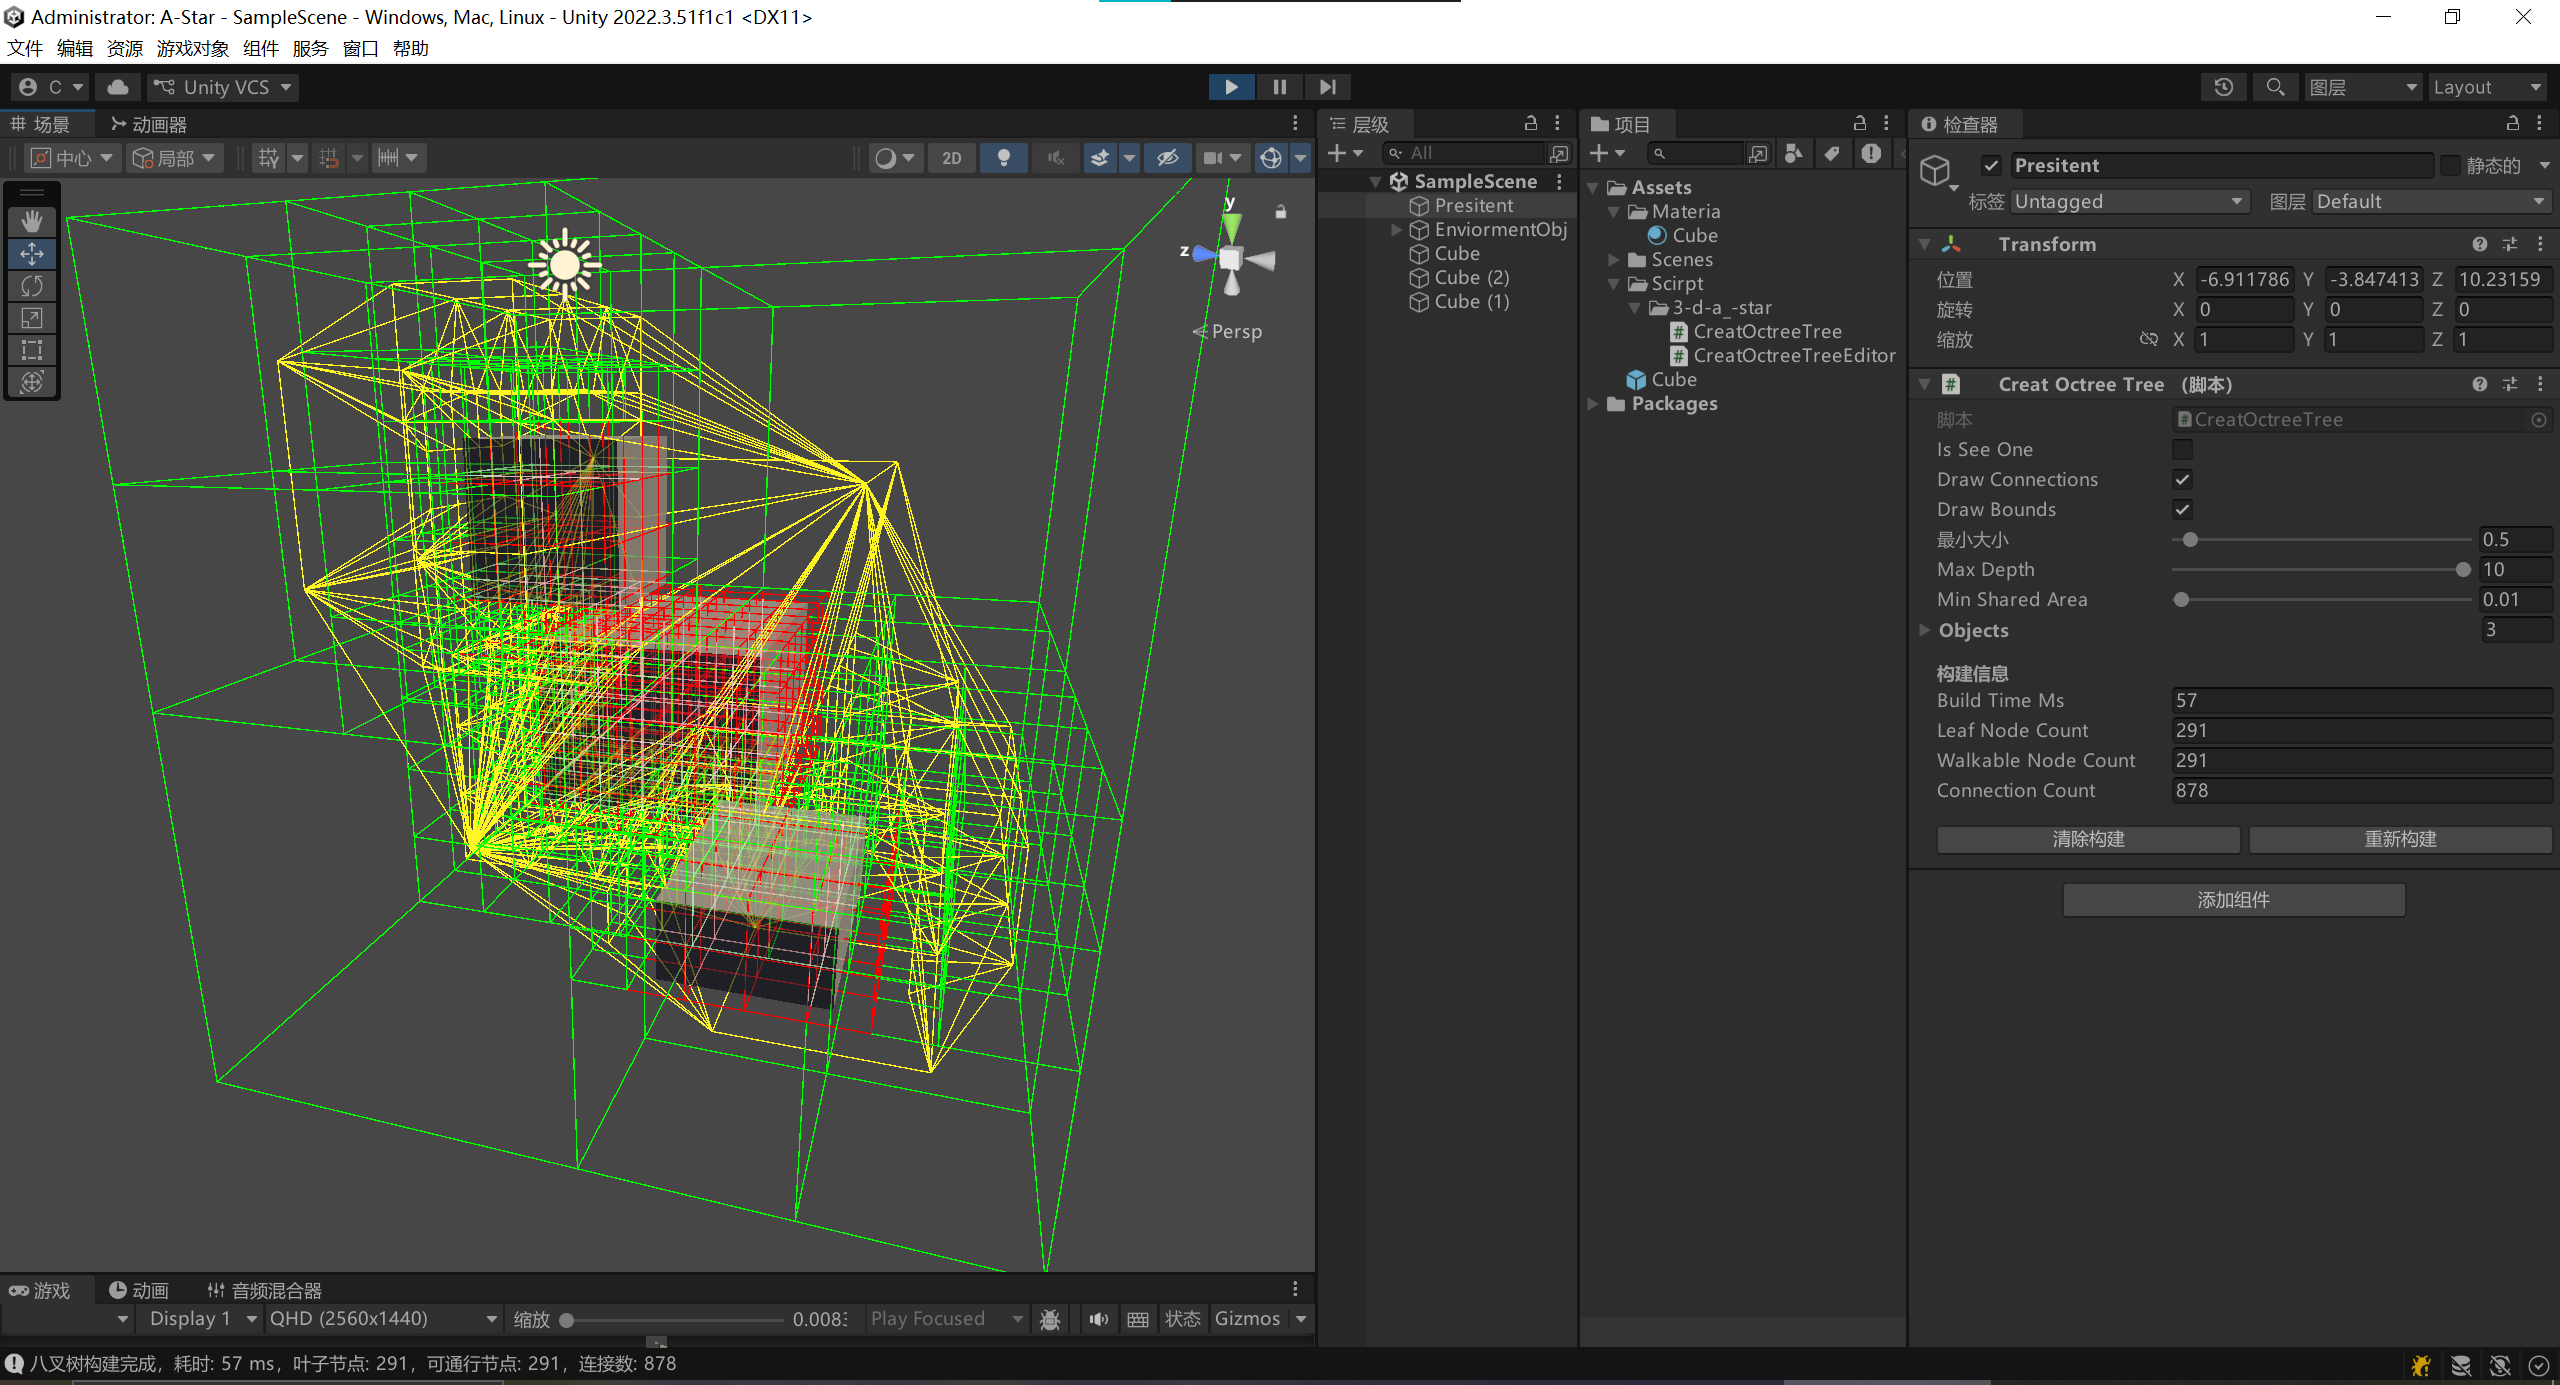Image resolution: width=2560 pixels, height=1385 pixels.
Task: Uncheck Draw Connections
Action: tap(2182, 480)
